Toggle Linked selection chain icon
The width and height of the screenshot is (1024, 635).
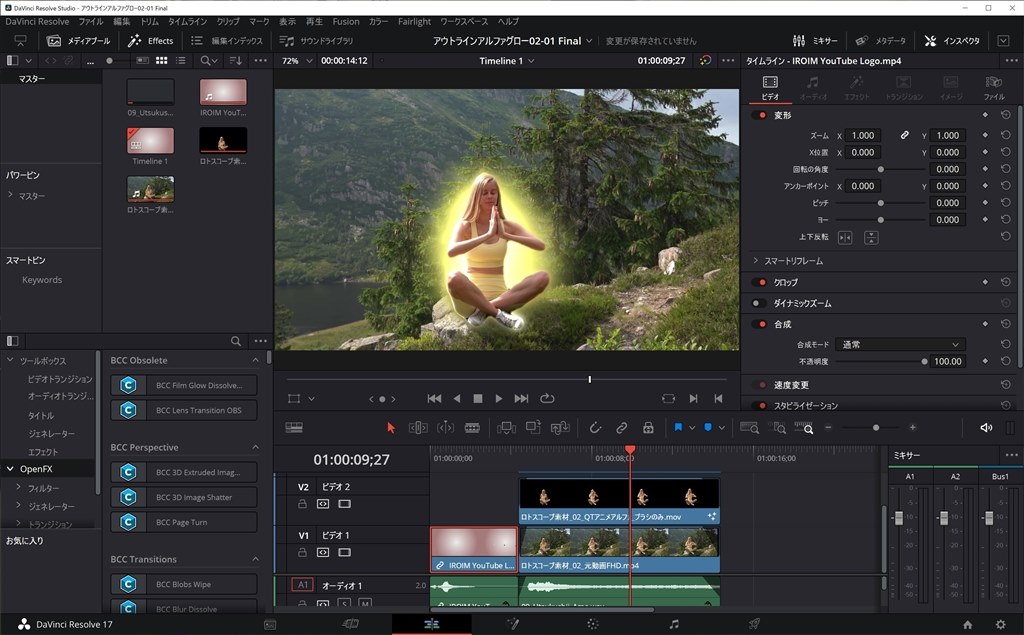[622, 428]
